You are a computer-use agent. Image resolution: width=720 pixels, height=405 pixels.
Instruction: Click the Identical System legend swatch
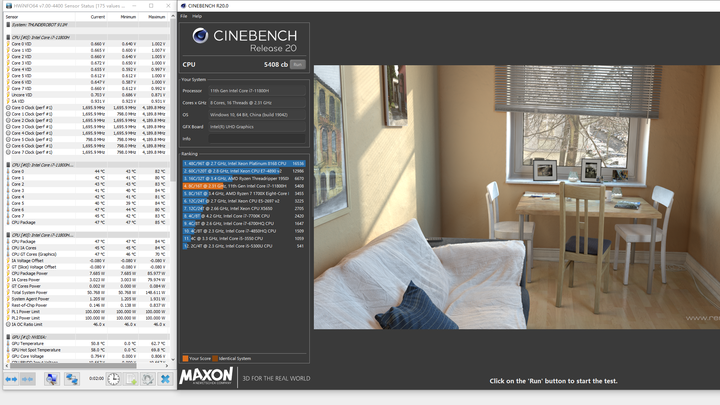coord(215,359)
